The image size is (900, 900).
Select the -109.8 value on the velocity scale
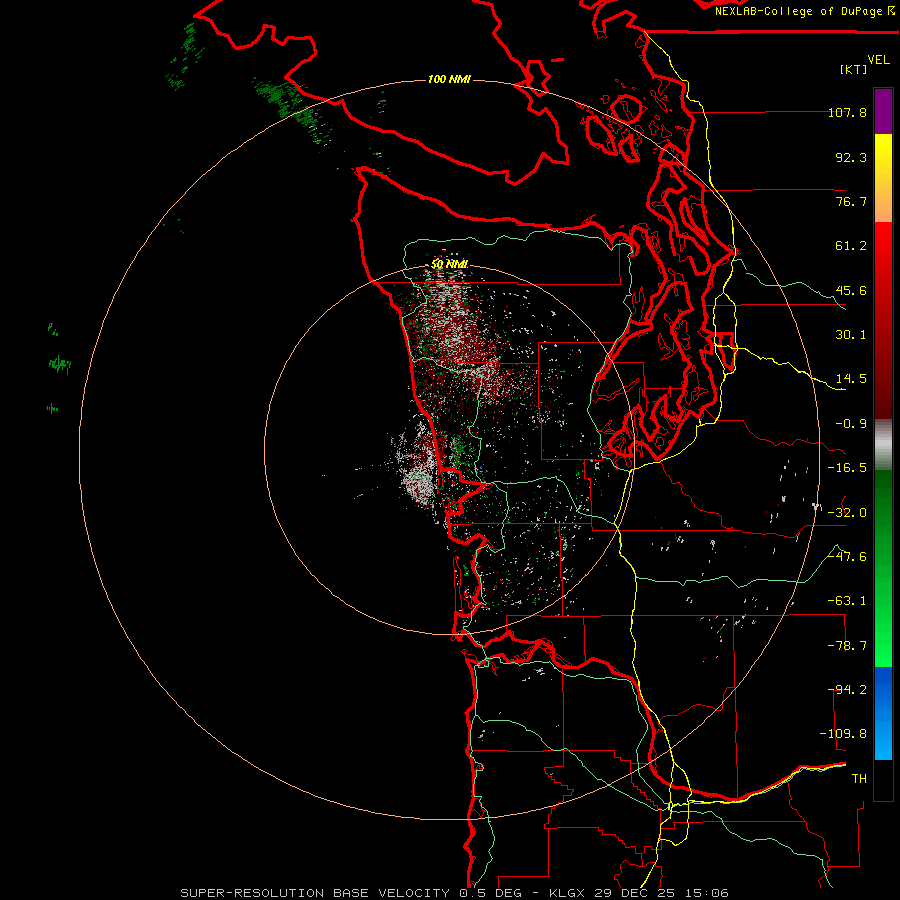[843, 734]
